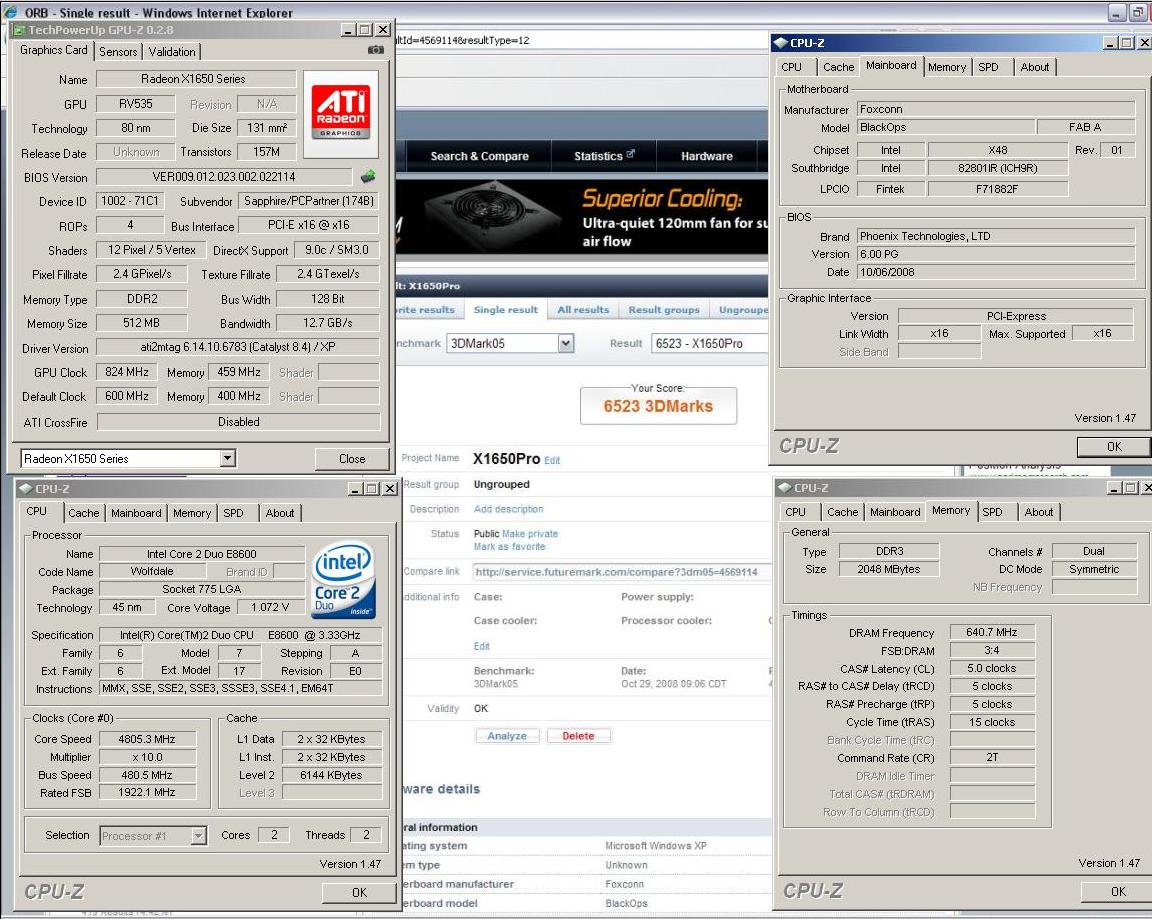Viewport: 1152px width, 919px height.
Task: Click the Intel Core 2 Duo E8600 name field
Action: coord(201,554)
